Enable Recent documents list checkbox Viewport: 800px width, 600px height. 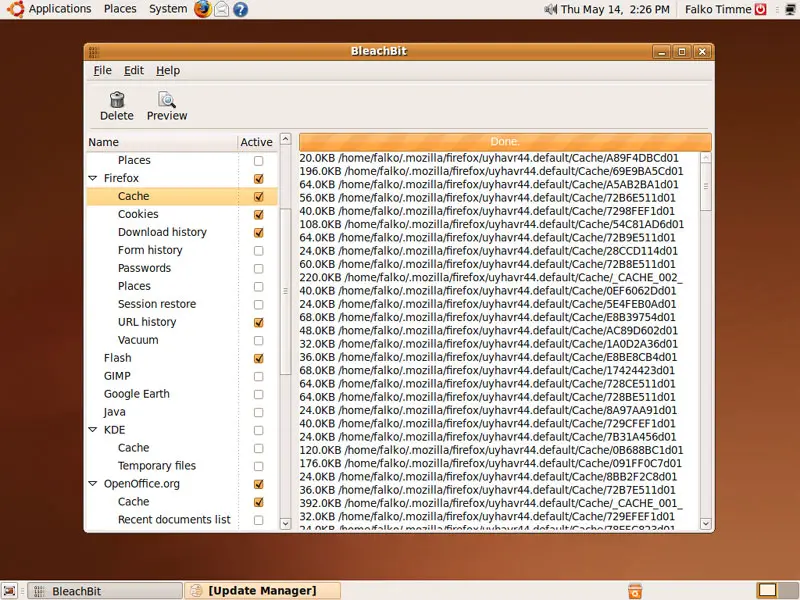click(259, 520)
